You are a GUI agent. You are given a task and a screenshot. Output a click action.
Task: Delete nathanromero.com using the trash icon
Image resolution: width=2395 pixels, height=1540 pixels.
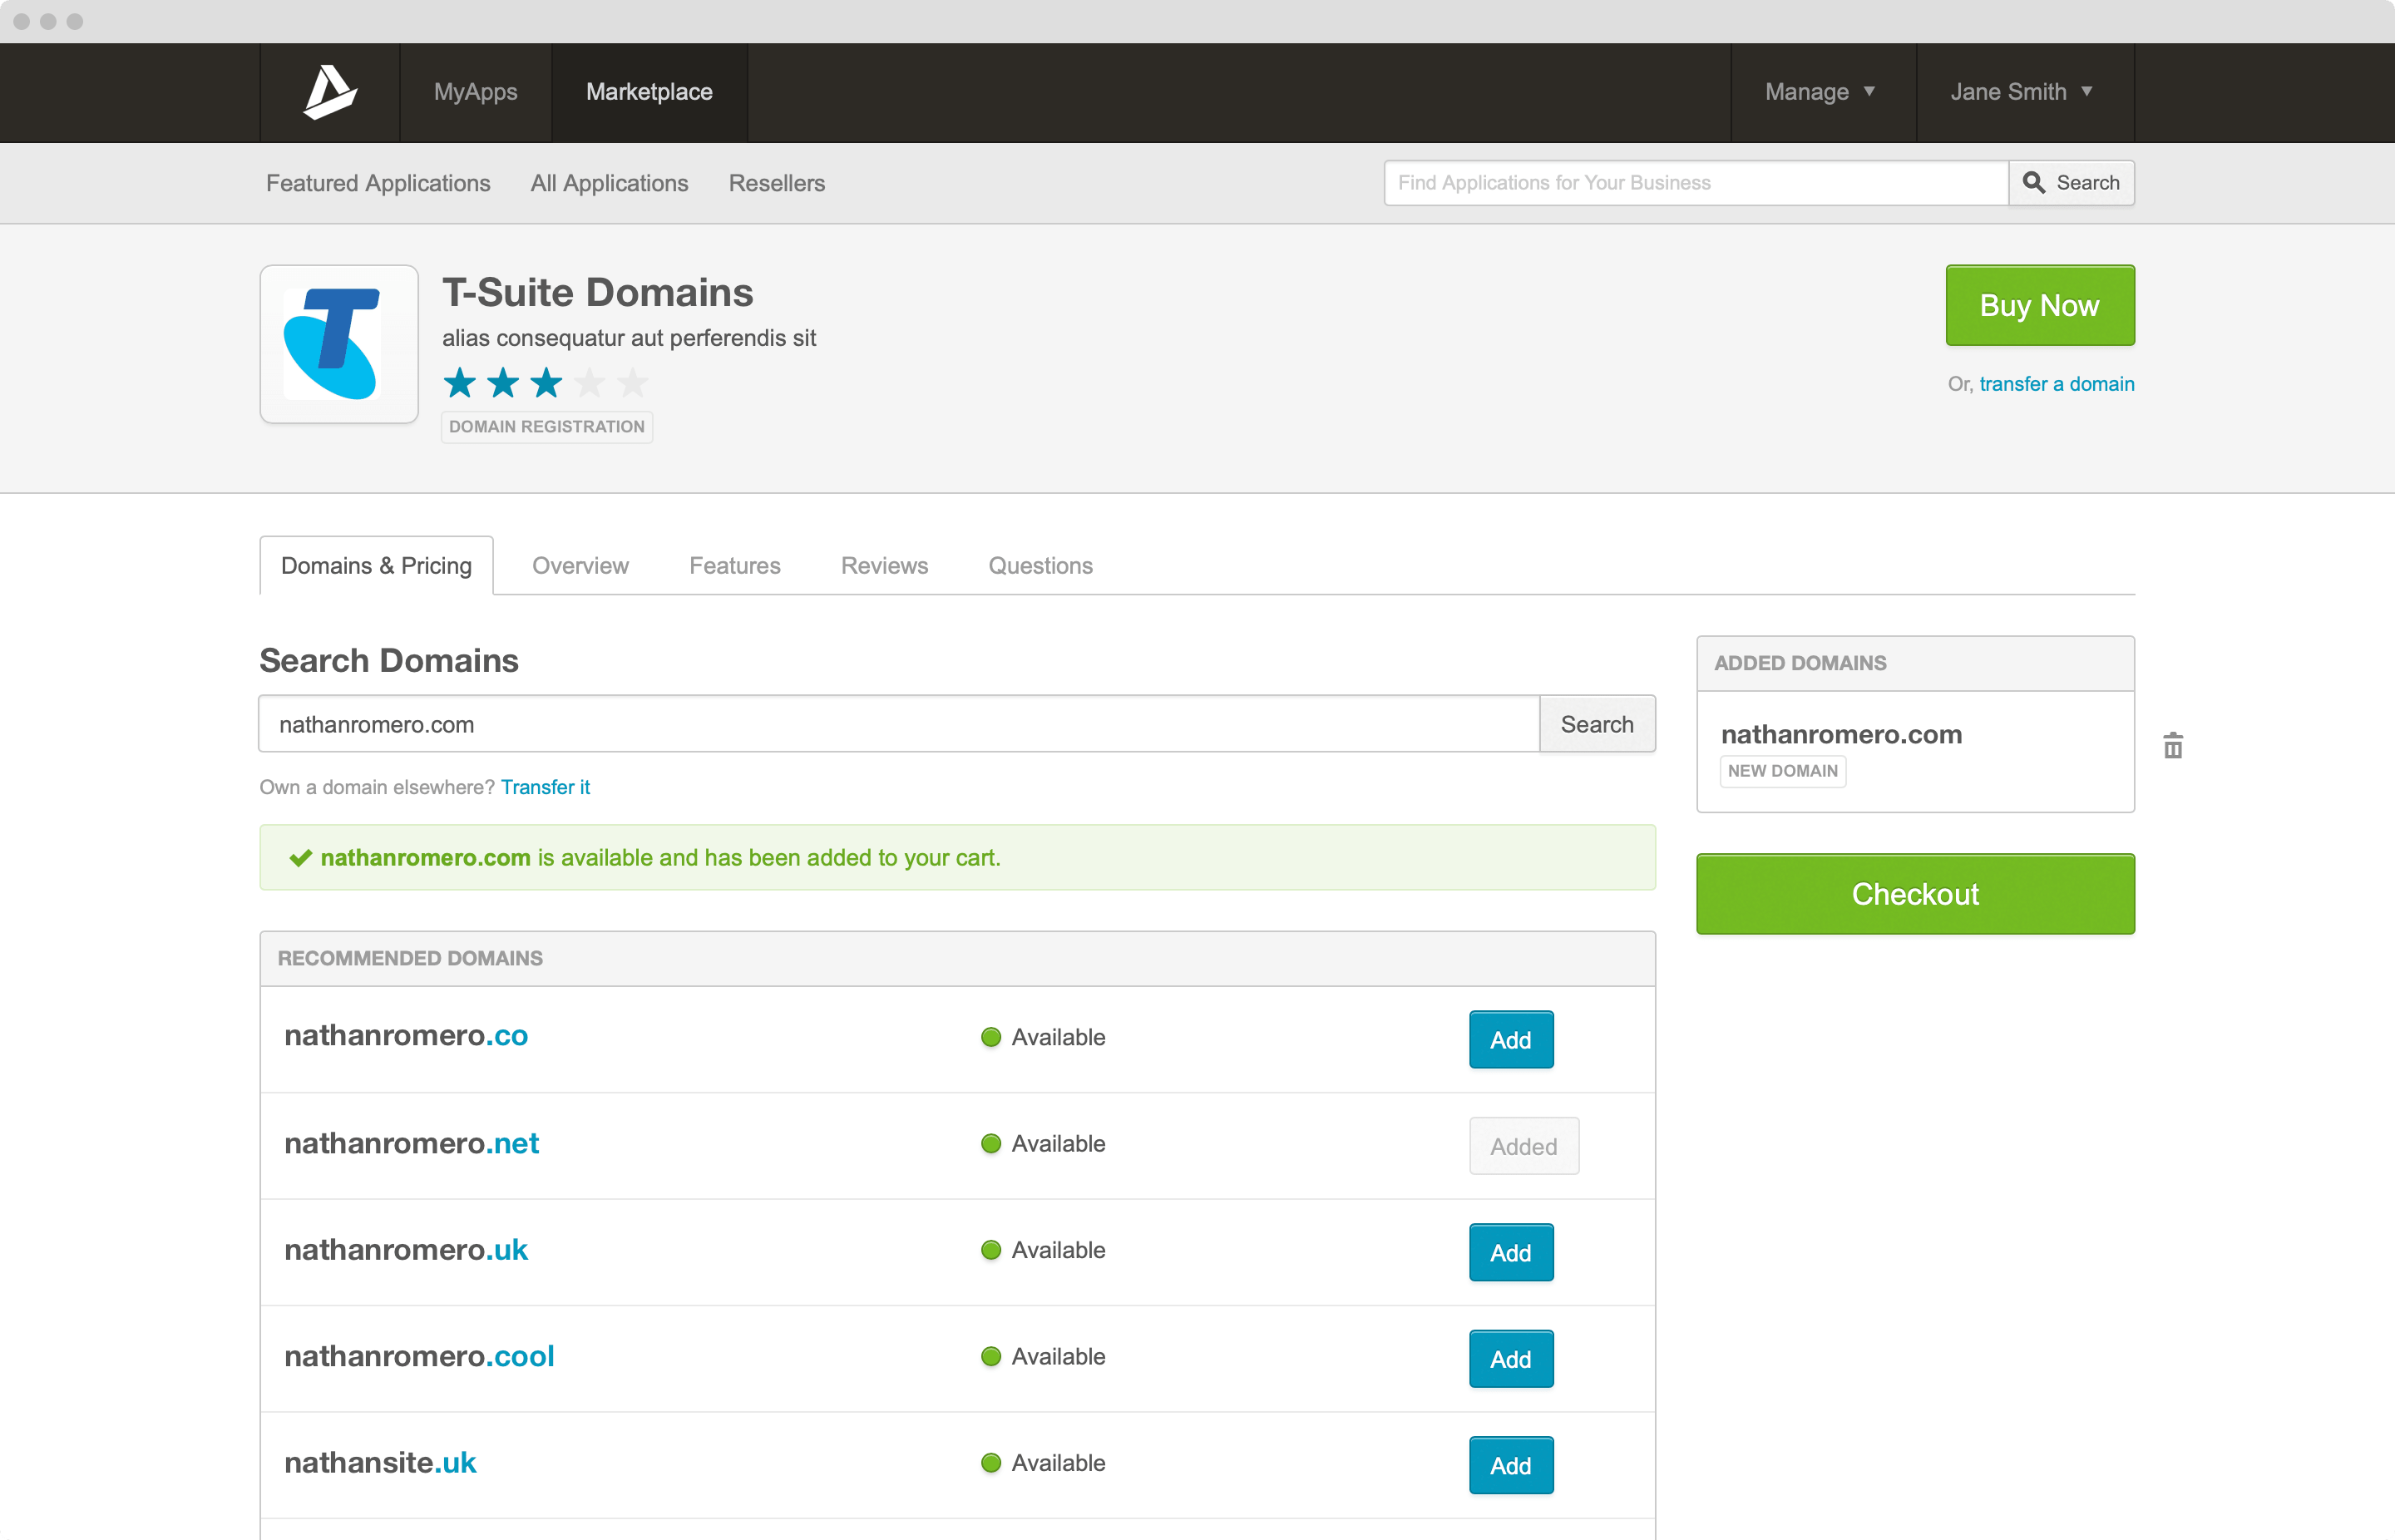point(2172,746)
